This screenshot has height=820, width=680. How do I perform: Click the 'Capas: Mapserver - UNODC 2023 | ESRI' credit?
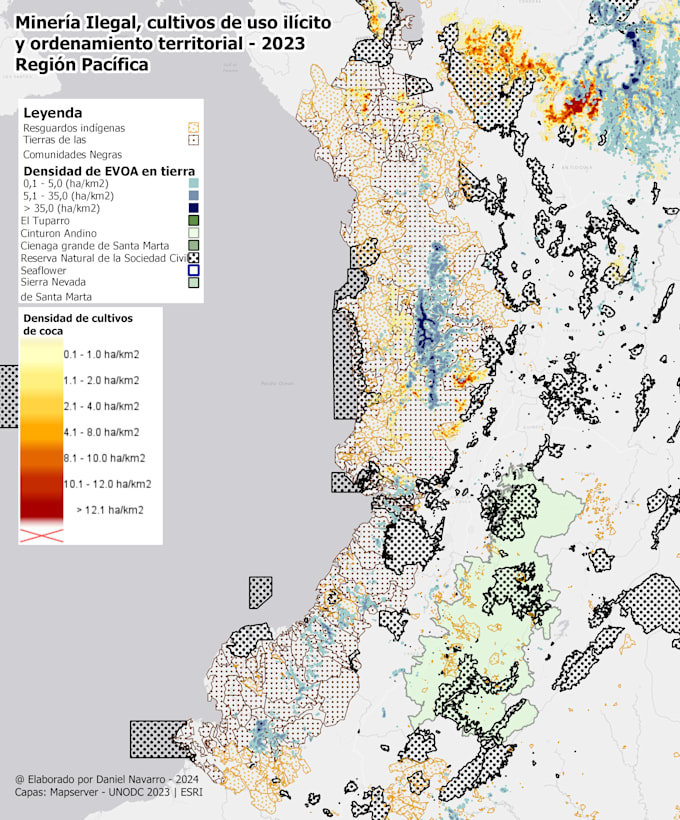108,792
